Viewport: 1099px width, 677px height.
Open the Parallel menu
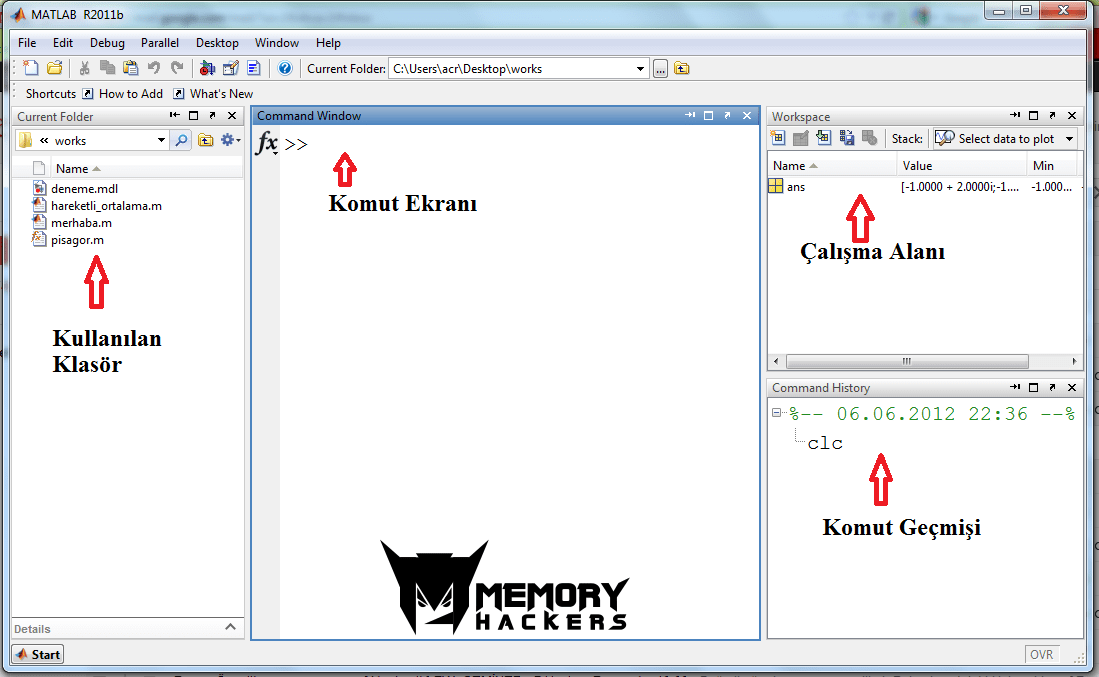coord(160,43)
